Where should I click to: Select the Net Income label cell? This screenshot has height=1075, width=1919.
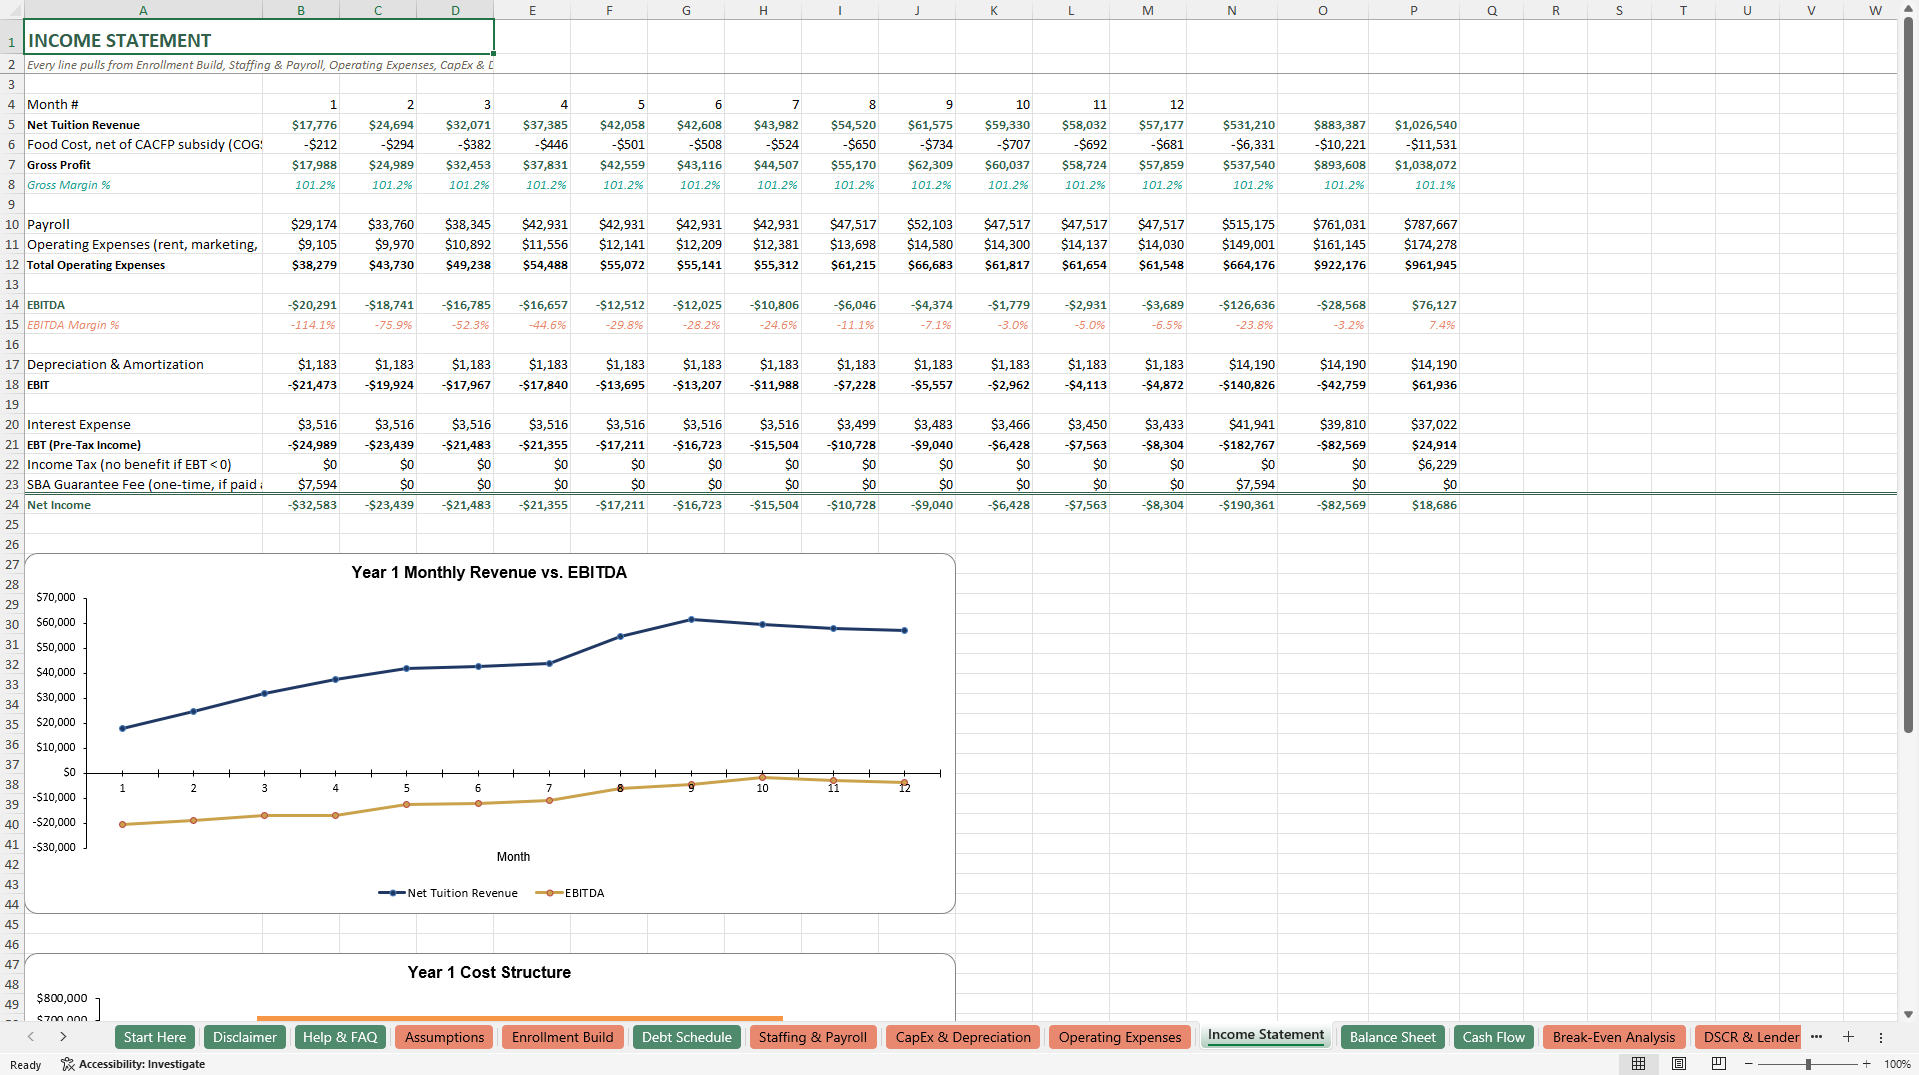coord(143,505)
